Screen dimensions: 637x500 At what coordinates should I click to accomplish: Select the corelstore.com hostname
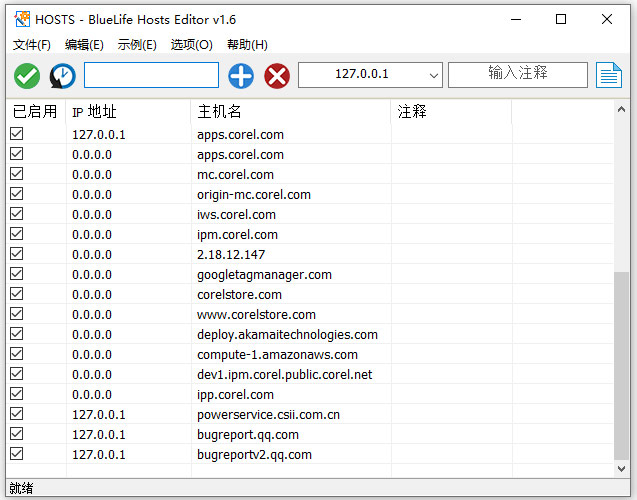(x=239, y=294)
